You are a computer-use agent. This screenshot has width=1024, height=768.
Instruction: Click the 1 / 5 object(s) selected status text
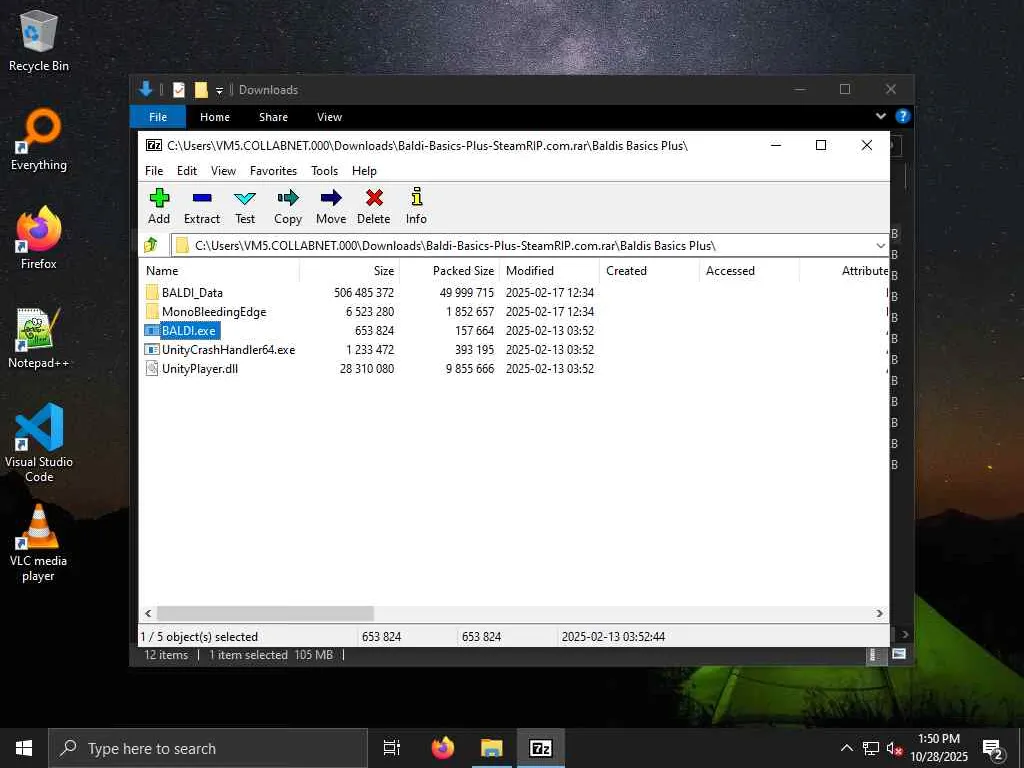click(199, 637)
